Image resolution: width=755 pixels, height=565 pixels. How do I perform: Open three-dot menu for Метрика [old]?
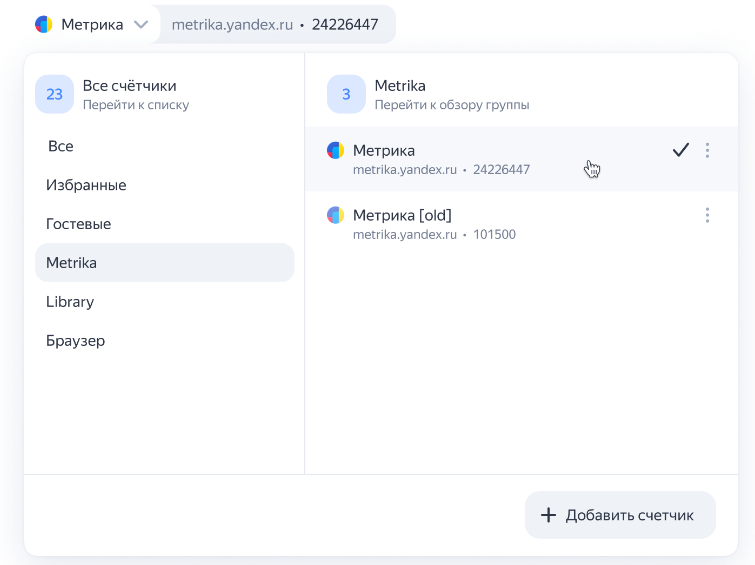click(x=707, y=215)
